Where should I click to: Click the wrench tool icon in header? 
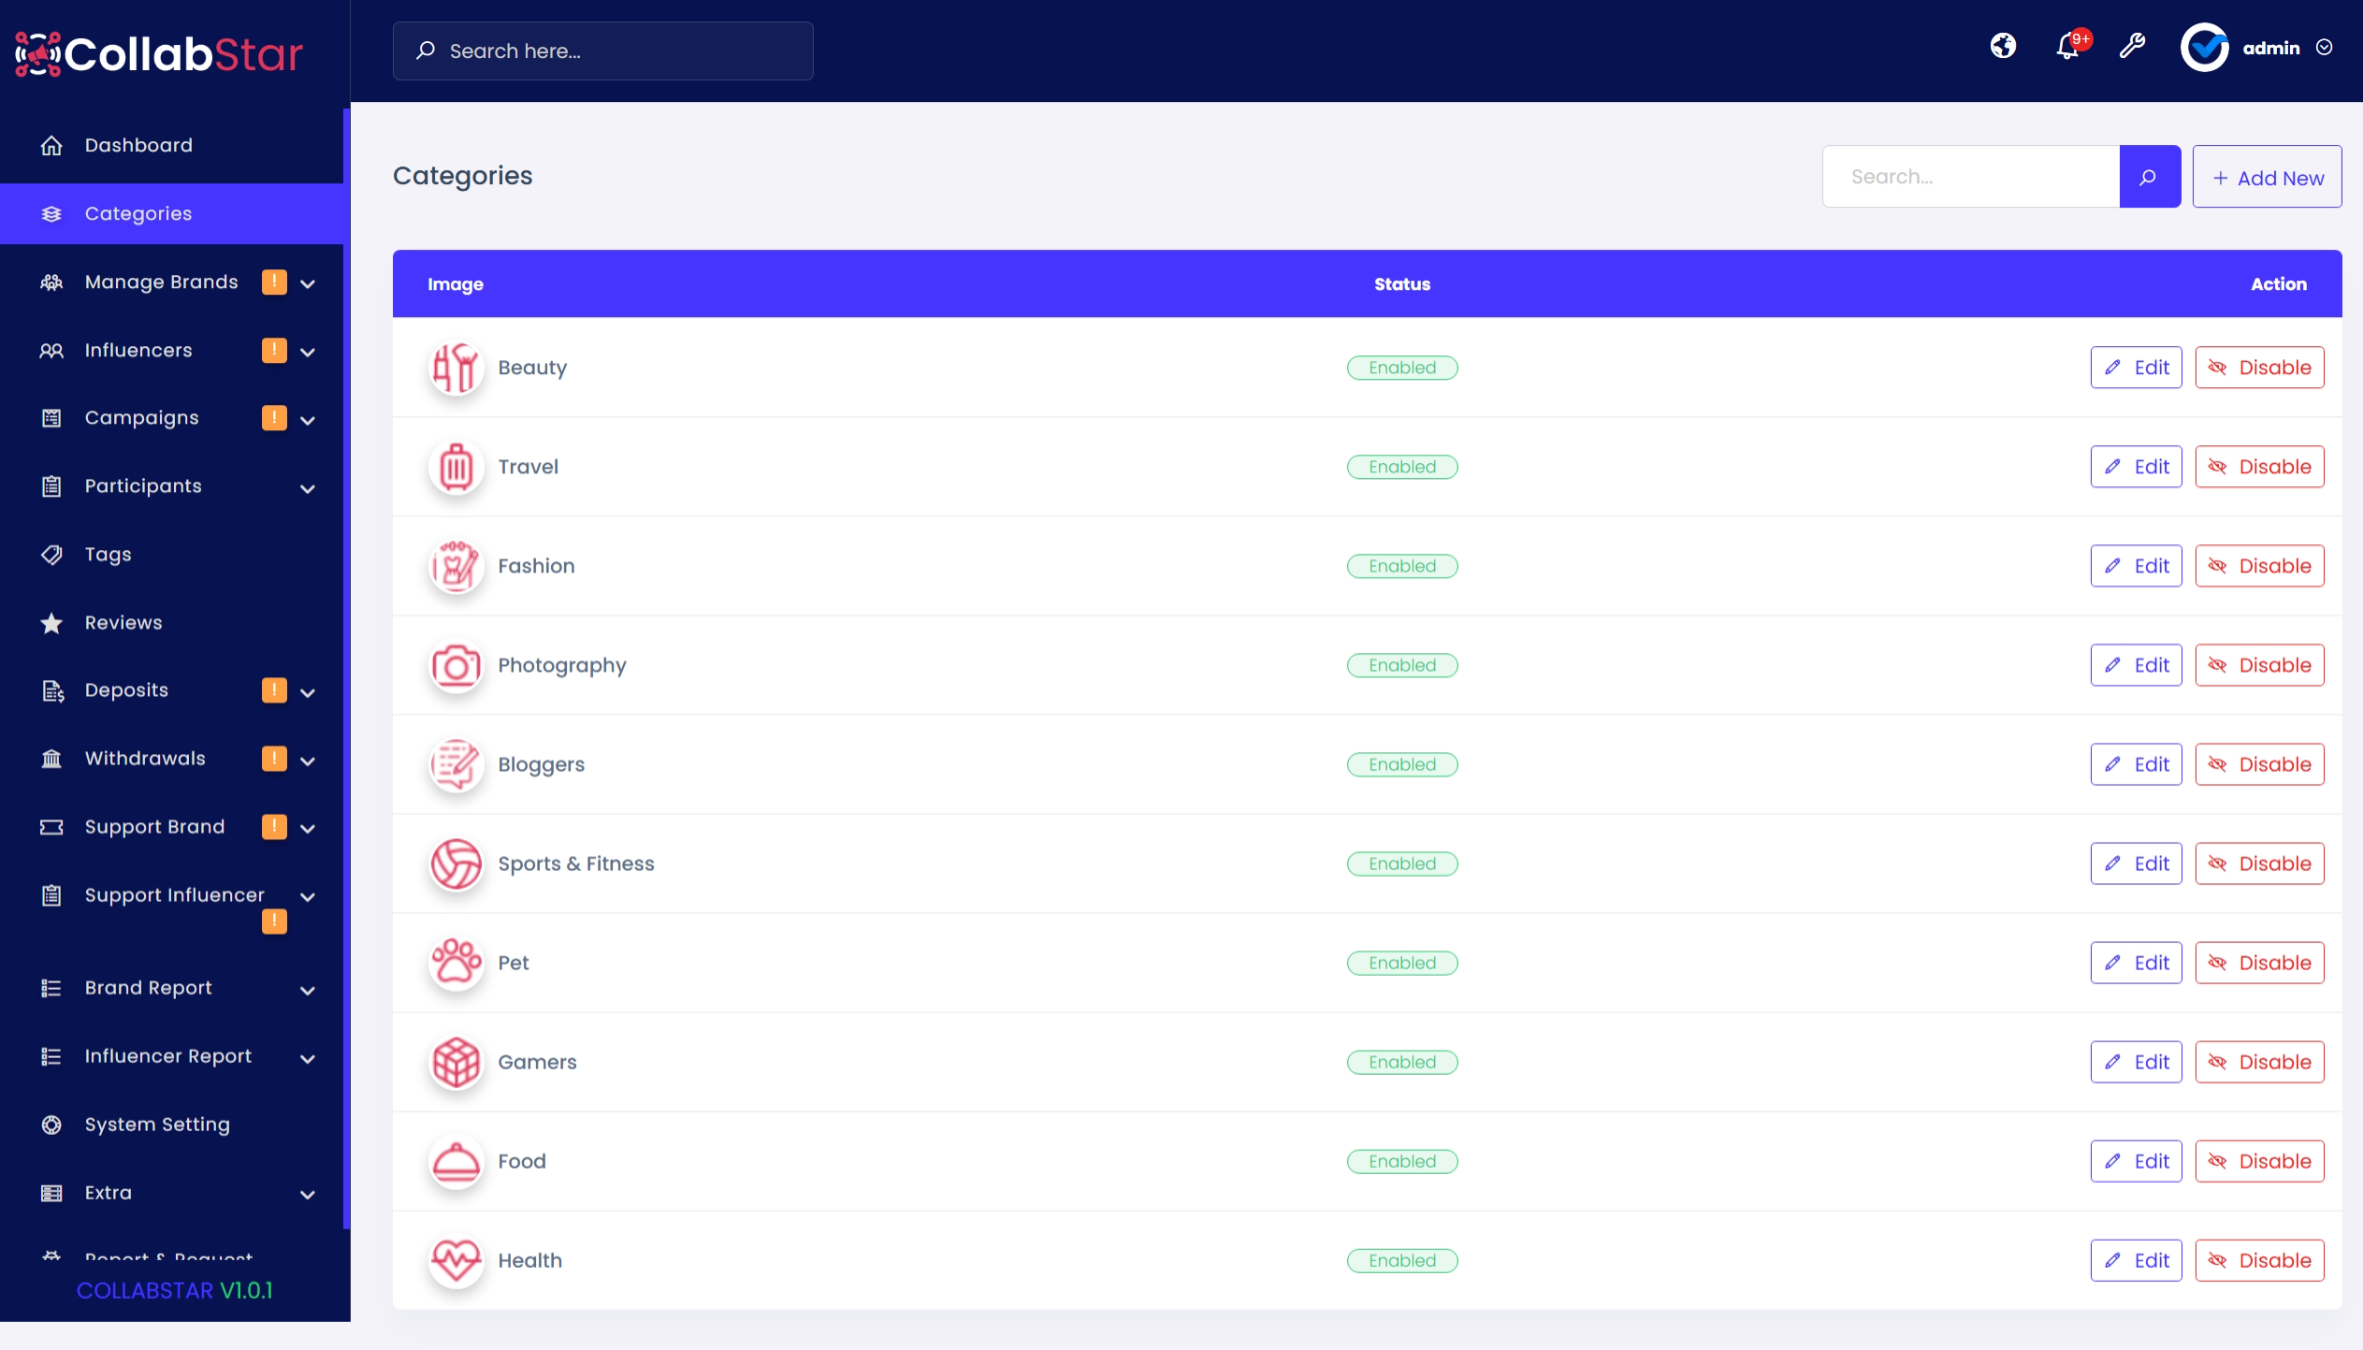coord(2132,46)
